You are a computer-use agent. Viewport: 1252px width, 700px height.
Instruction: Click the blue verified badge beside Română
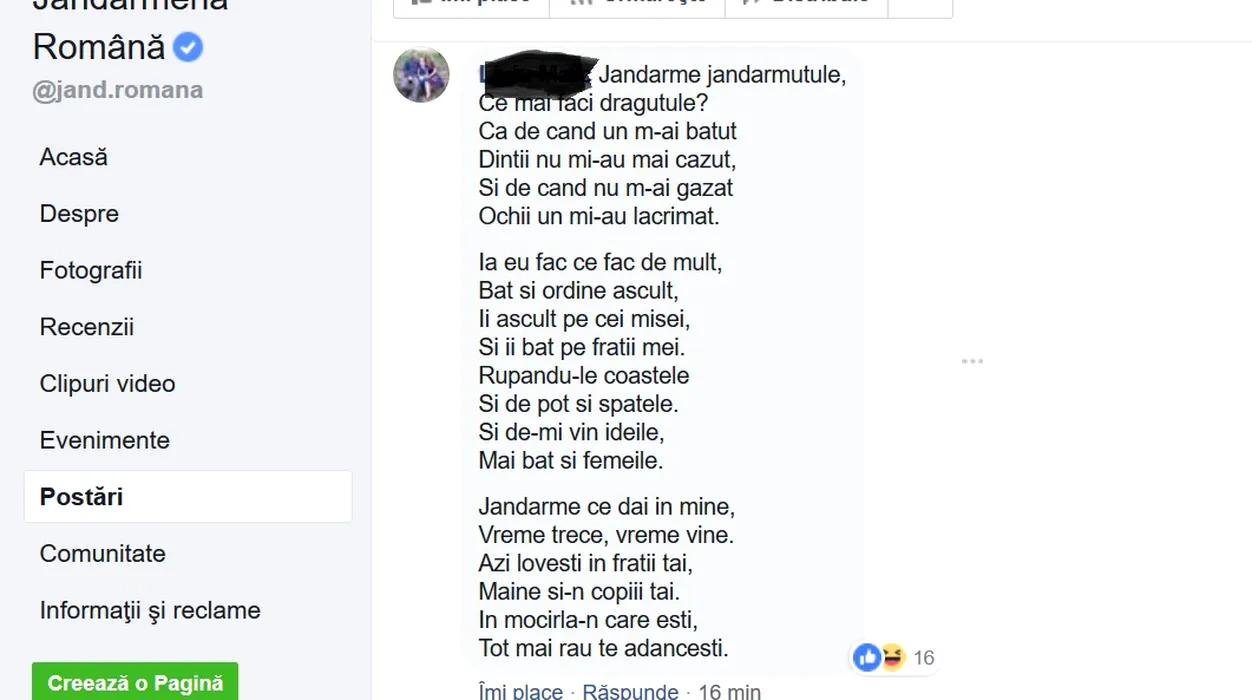(188, 47)
